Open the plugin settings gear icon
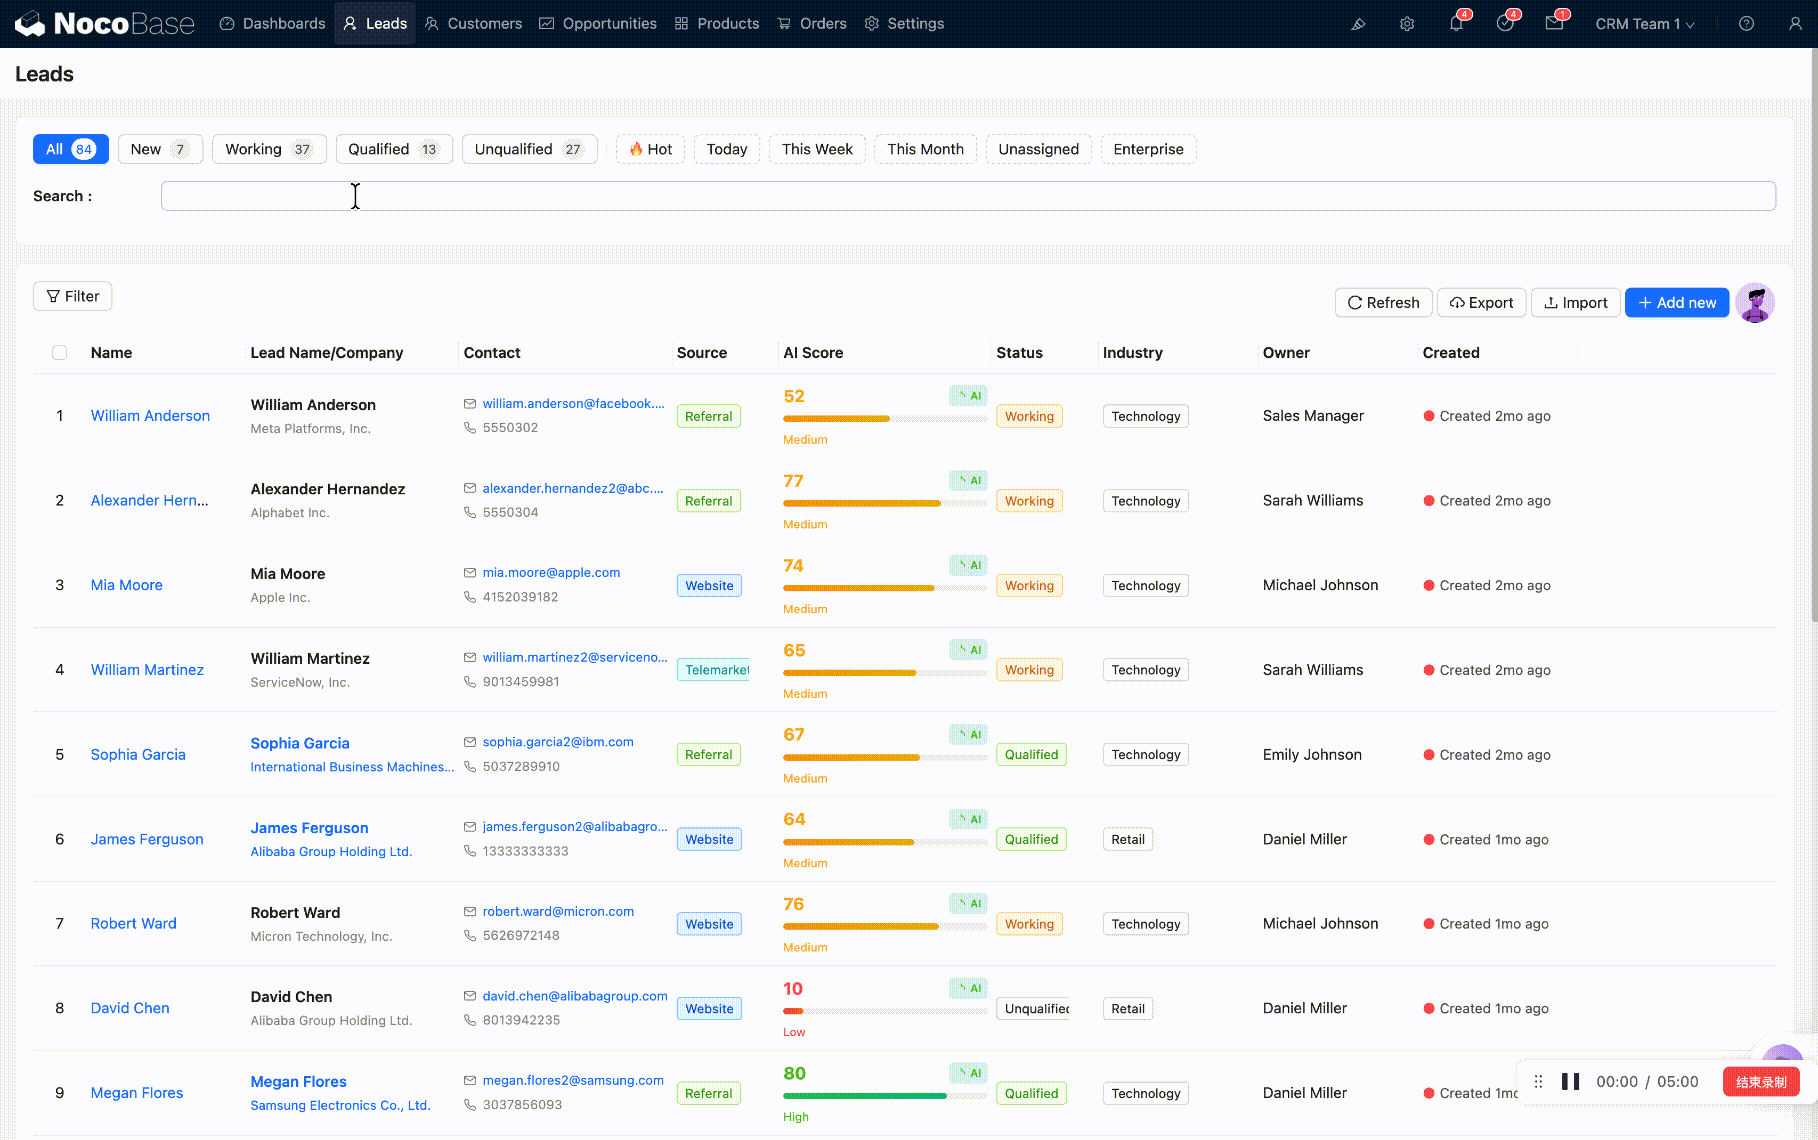Screen dimensions: 1818x1140 (1407, 24)
